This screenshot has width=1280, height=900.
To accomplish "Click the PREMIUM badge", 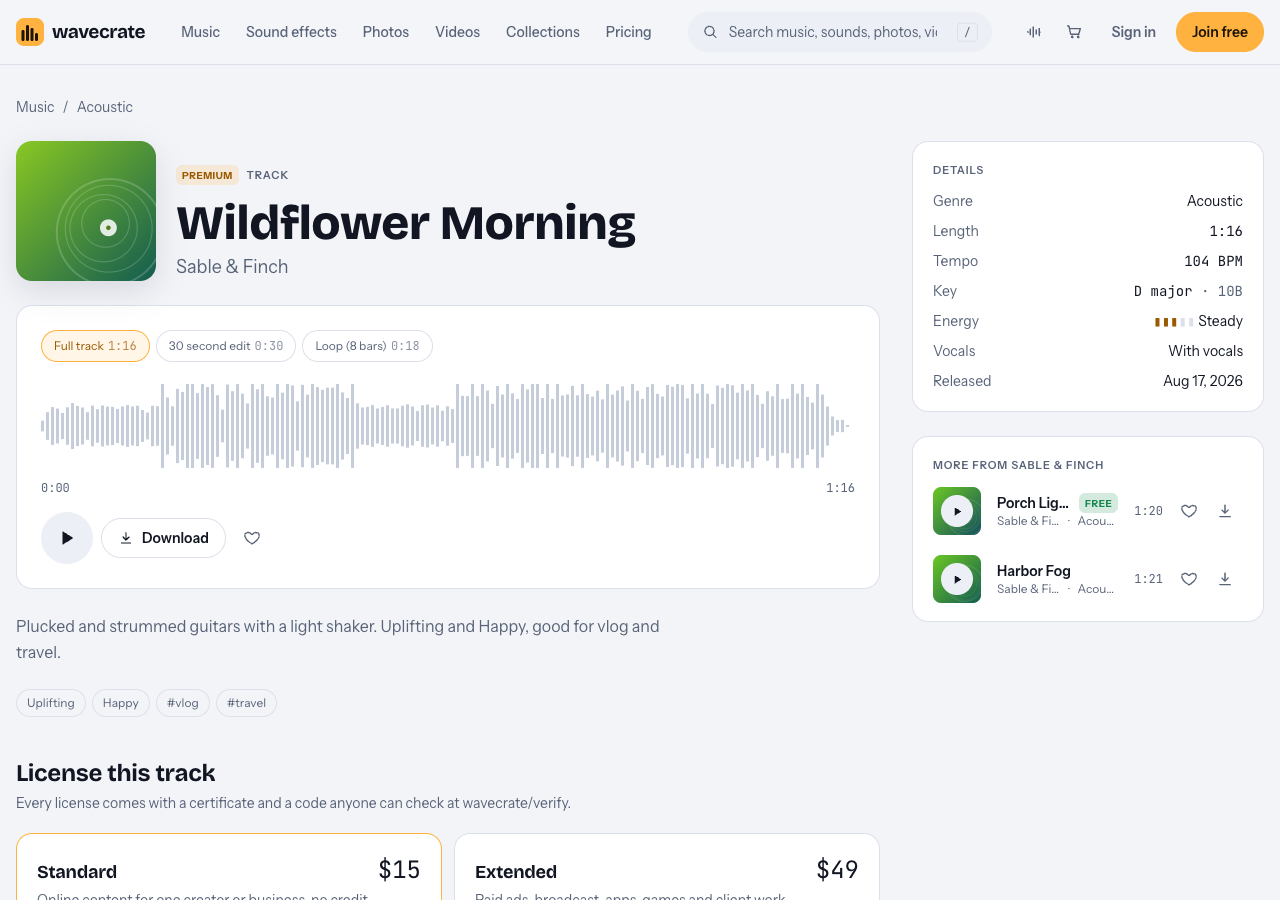I will pyautogui.click(x=207, y=175).
